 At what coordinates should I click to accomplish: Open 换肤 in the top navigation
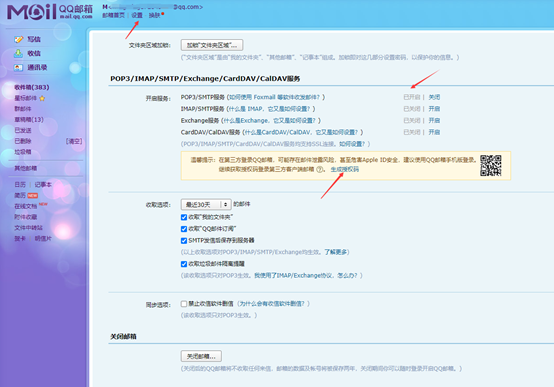pyautogui.click(x=154, y=15)
